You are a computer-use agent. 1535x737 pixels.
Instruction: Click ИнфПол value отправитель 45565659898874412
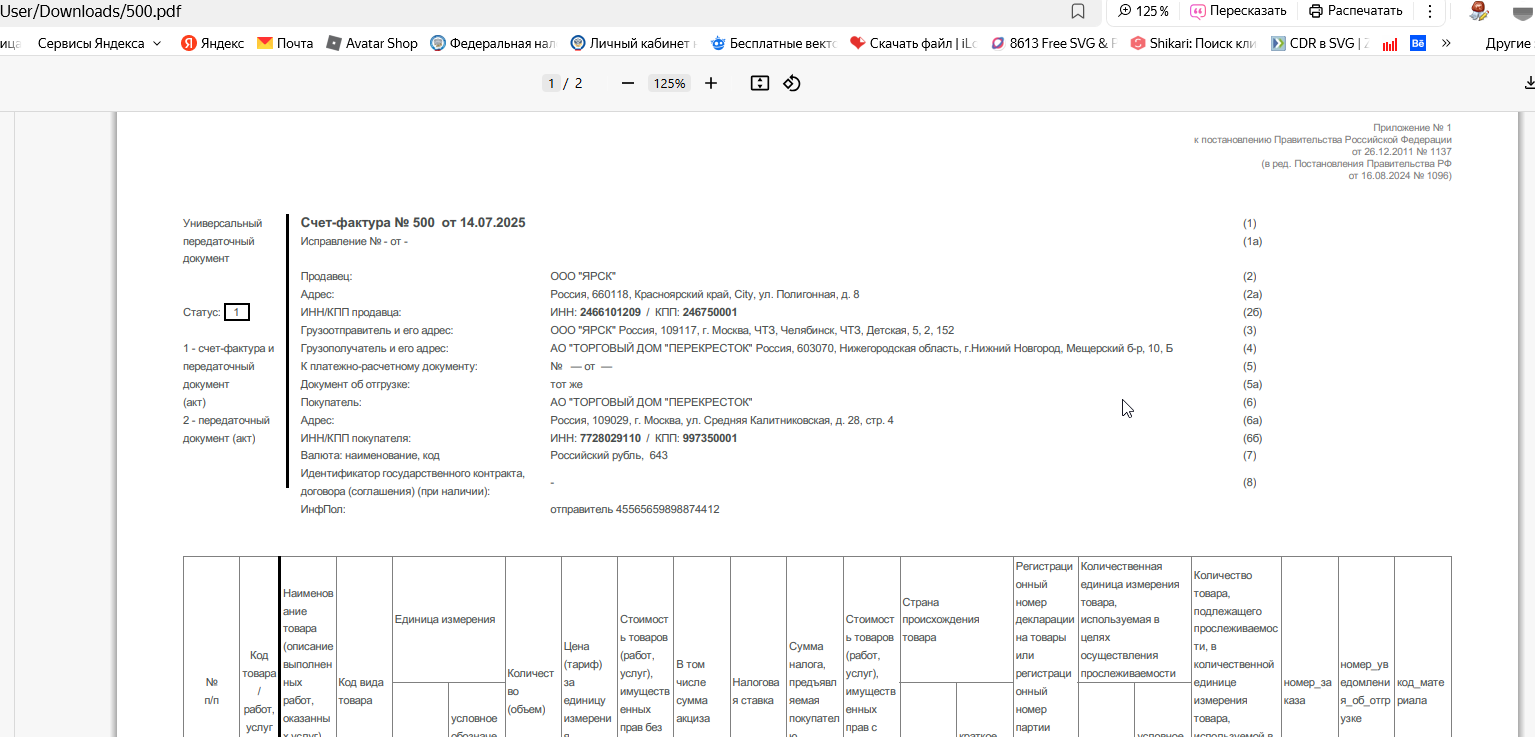pos(635,509)
